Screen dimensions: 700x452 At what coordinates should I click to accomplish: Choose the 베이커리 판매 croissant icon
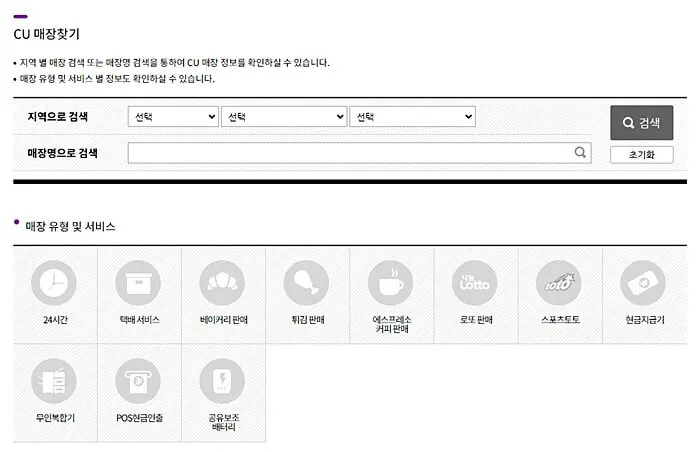(x=222, y=283)
